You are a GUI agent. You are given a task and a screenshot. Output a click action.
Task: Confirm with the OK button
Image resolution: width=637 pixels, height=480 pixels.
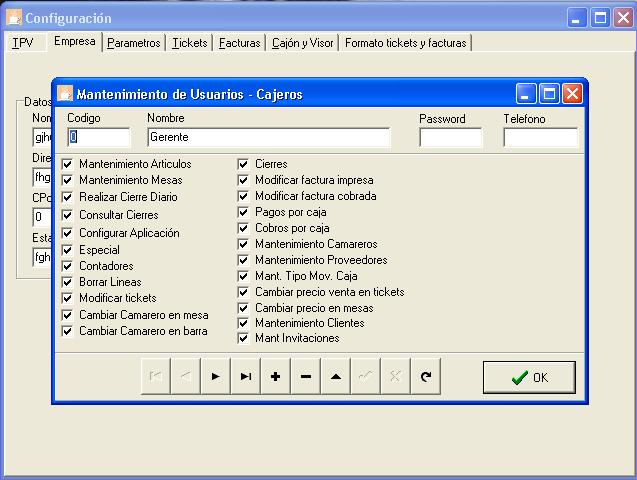(529, 377)
